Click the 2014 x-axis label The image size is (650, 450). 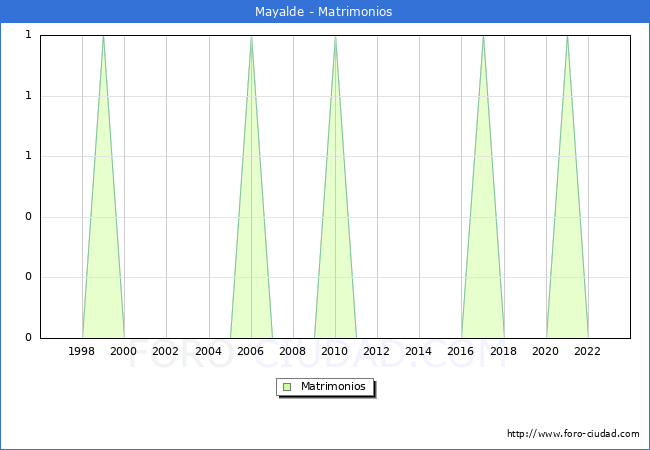[x=419, y=351]
